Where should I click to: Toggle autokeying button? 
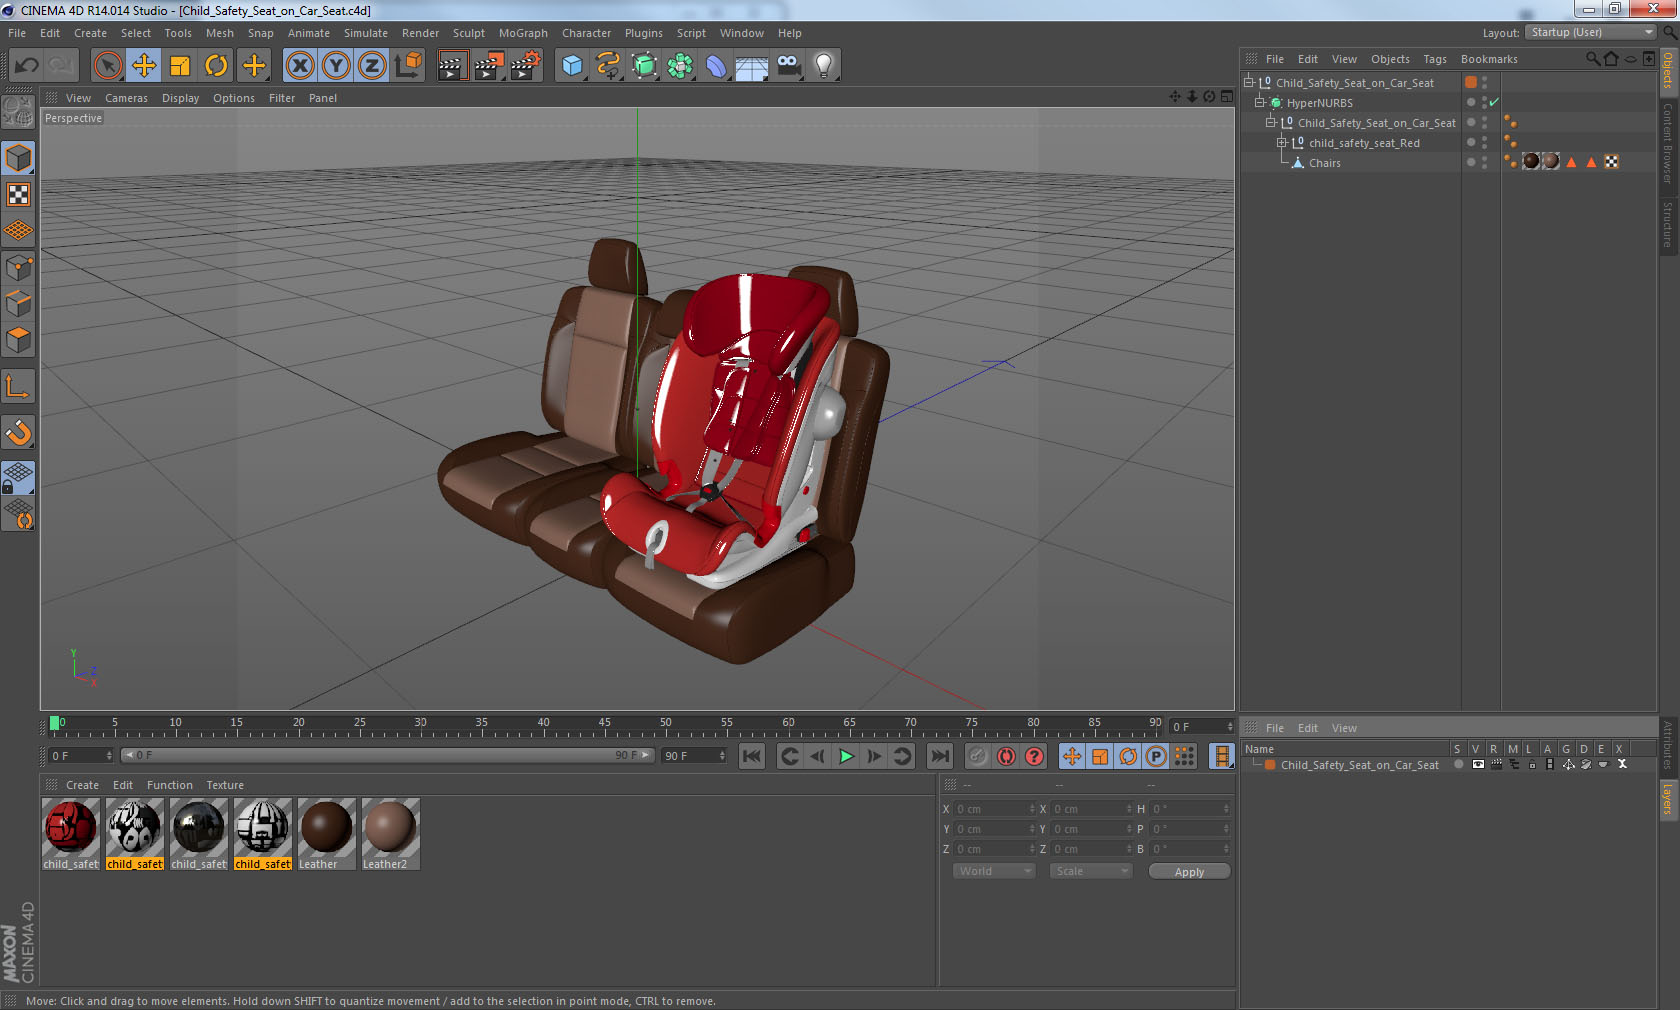click(x=1006, y=756)
